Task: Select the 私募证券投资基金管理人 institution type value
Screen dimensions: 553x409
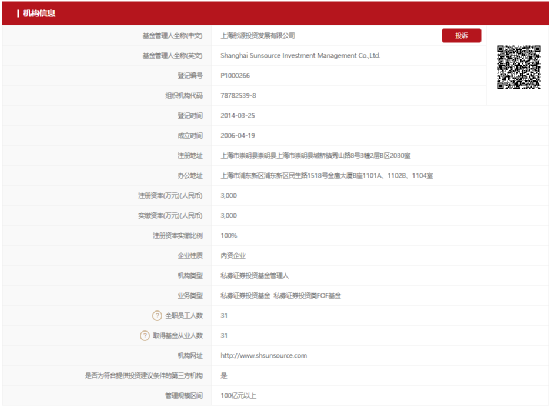Action: tap(254, 276)
